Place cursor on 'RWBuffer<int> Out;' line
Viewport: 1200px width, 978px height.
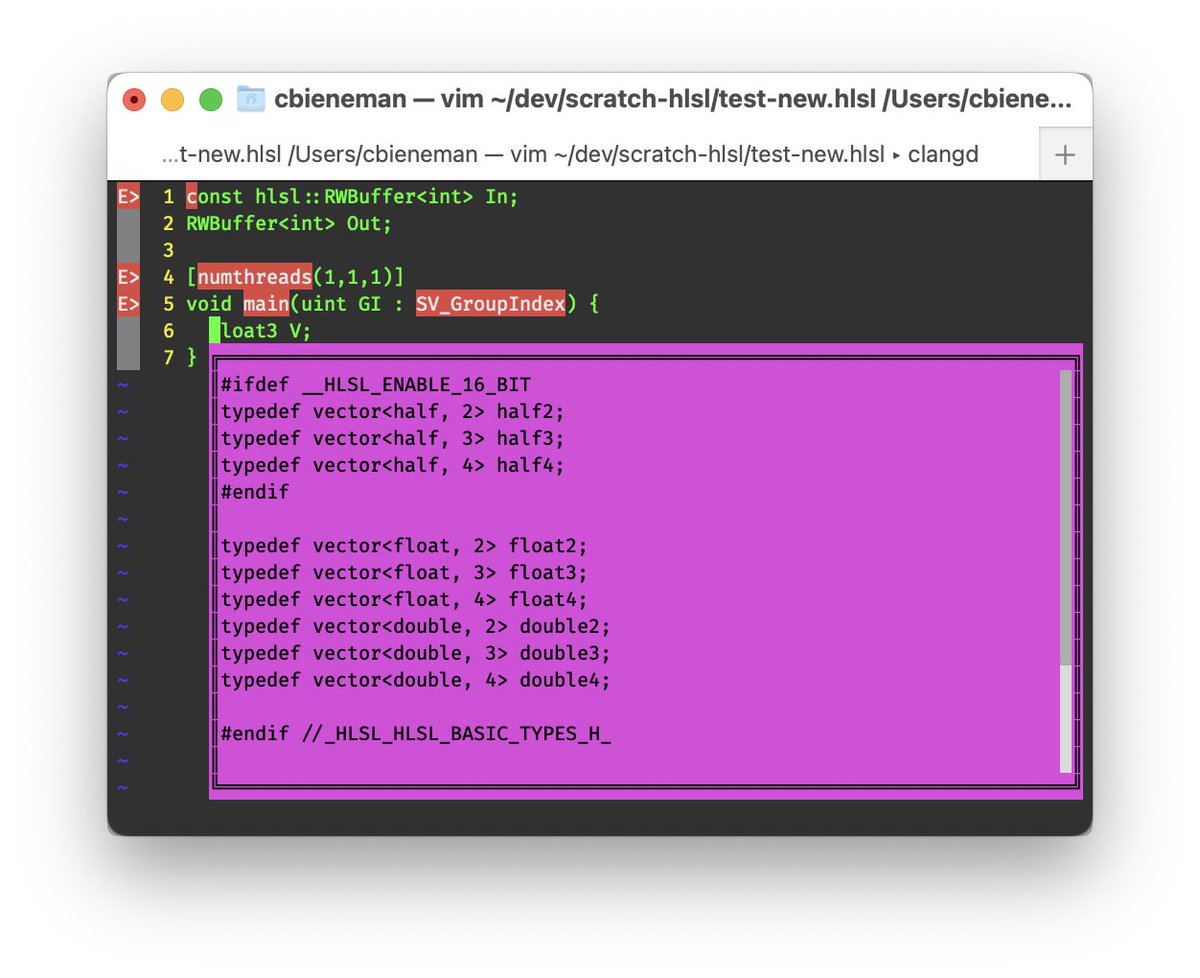(289, 223)
